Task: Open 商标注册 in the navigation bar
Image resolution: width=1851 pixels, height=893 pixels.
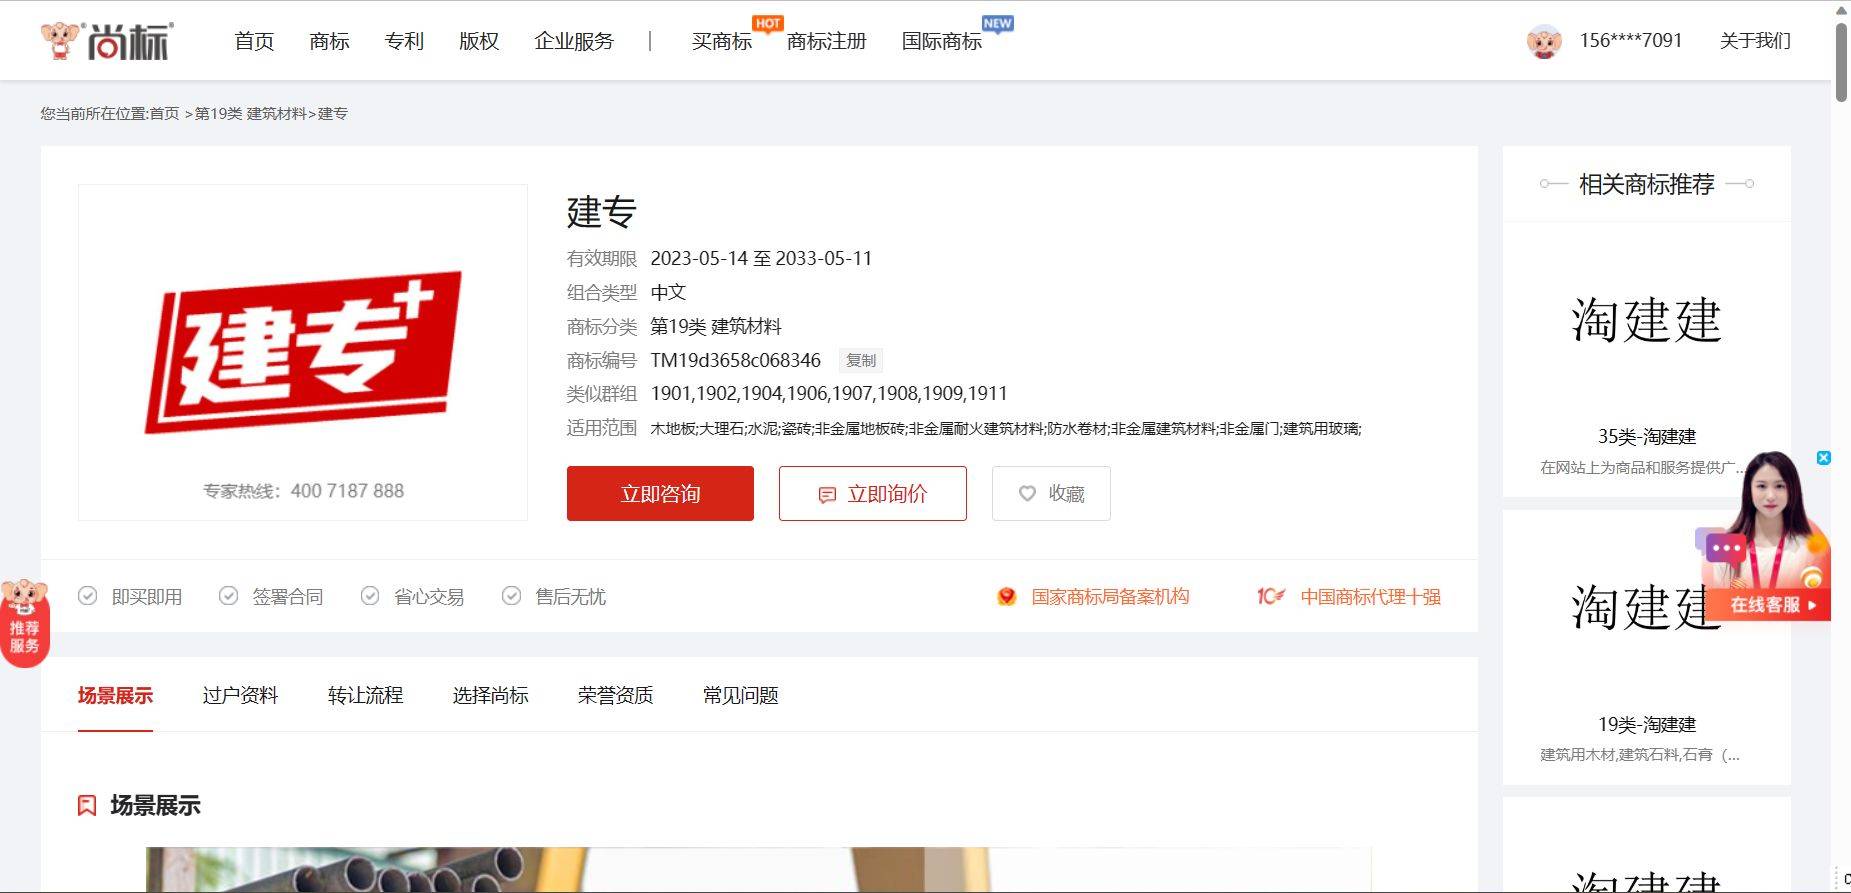Action: pos(827,41)
